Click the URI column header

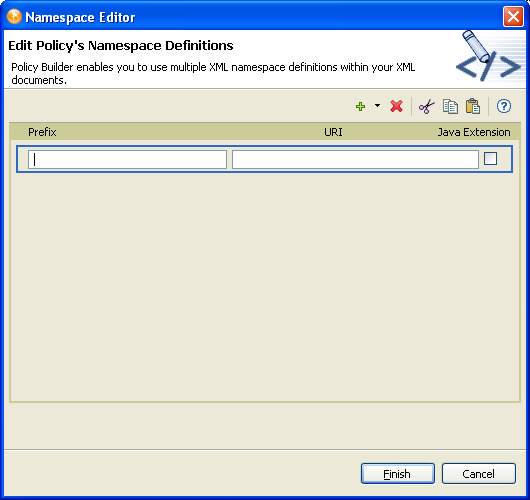pos(333,132)
